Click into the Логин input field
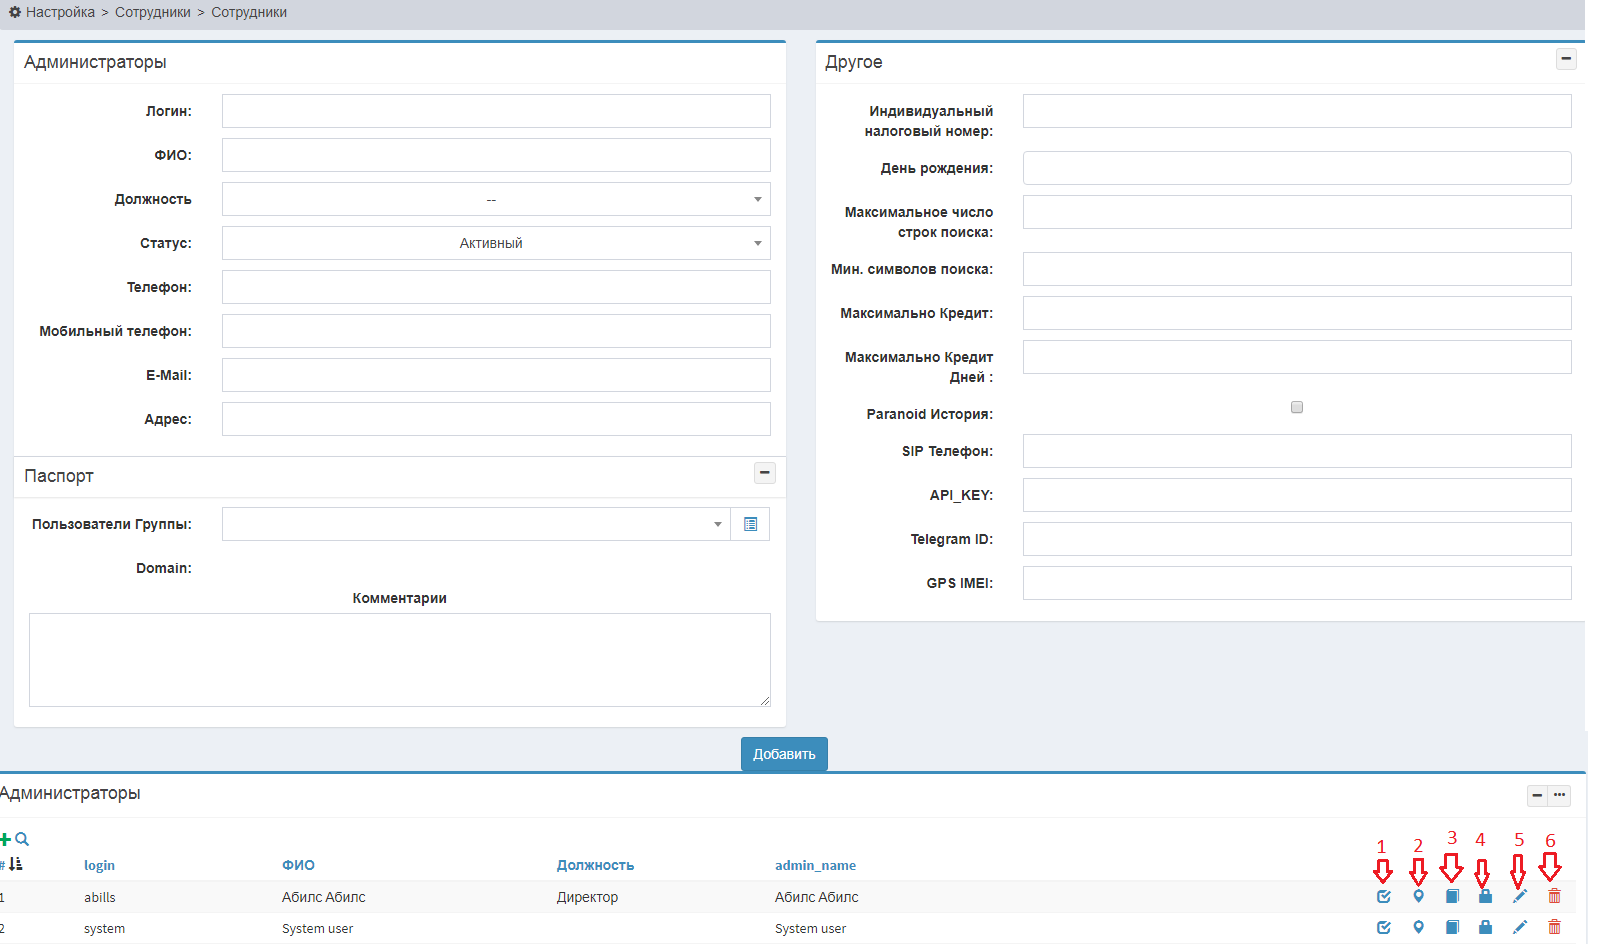Viewport: 1605px width, 944px height. click(496, 112)
